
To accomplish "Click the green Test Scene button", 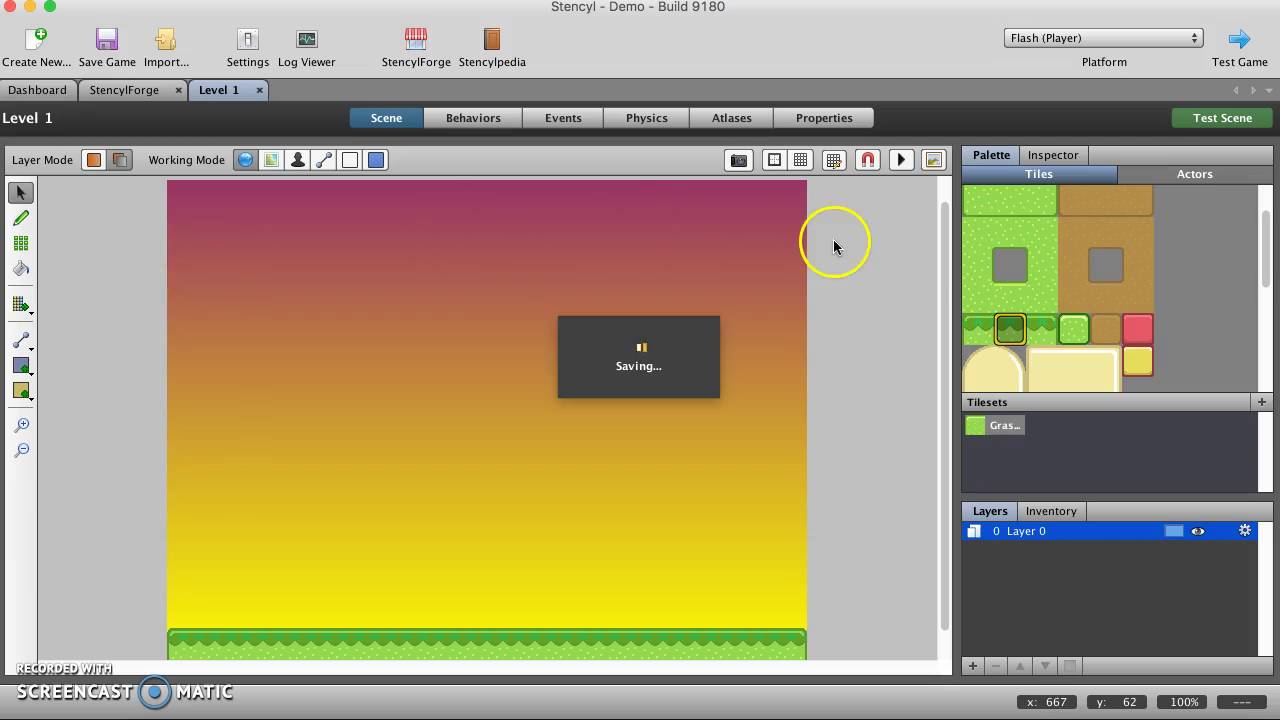I will [1222, 118].
